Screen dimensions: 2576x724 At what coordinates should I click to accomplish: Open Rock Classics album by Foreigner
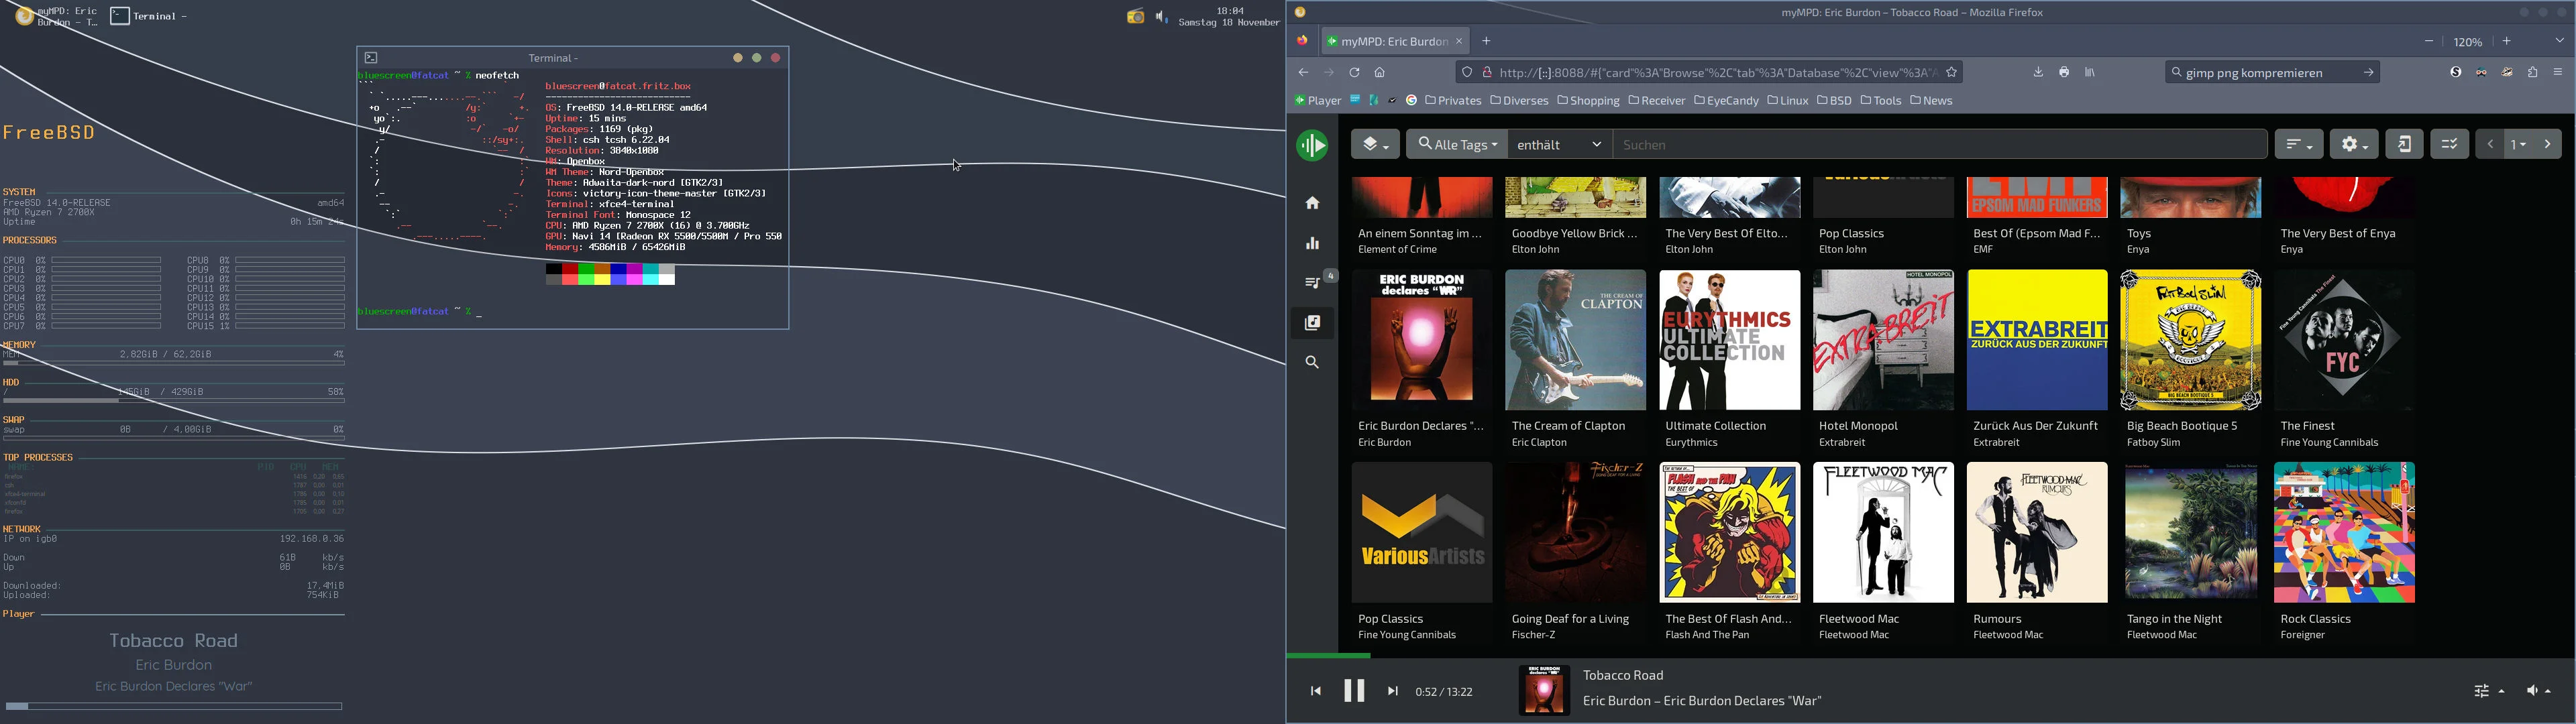point(2344,532)
